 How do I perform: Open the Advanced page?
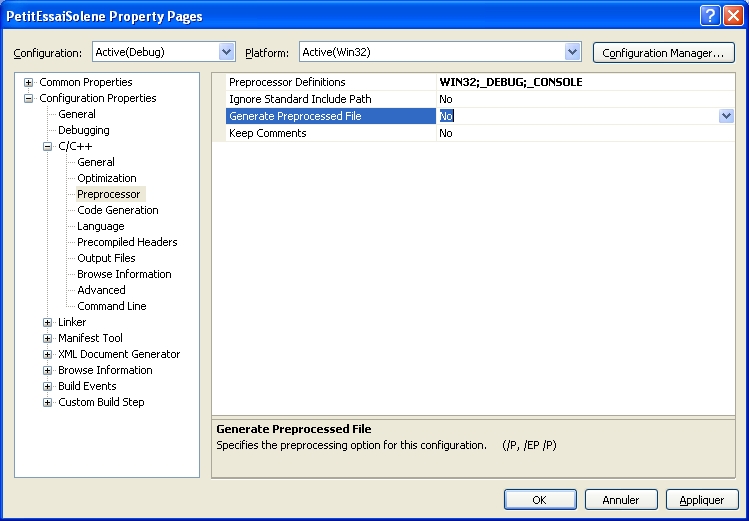101,290
